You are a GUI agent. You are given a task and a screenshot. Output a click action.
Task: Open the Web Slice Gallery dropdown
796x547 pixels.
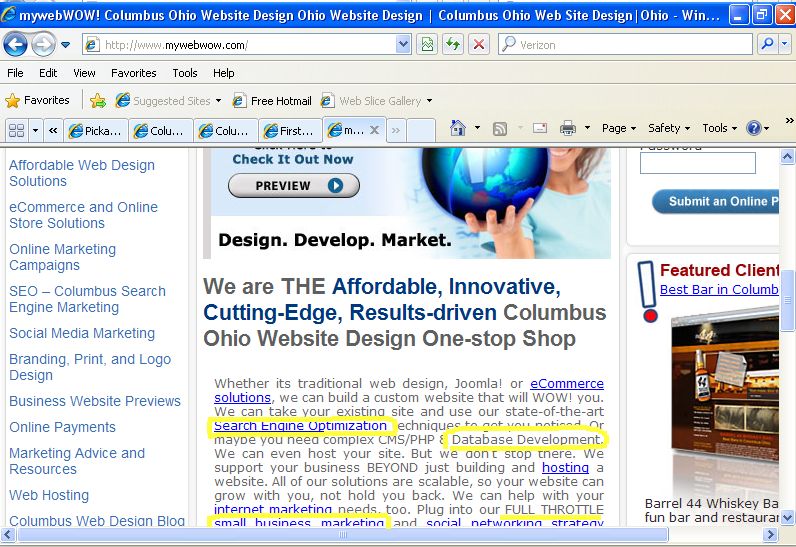(x=377, y=101)
